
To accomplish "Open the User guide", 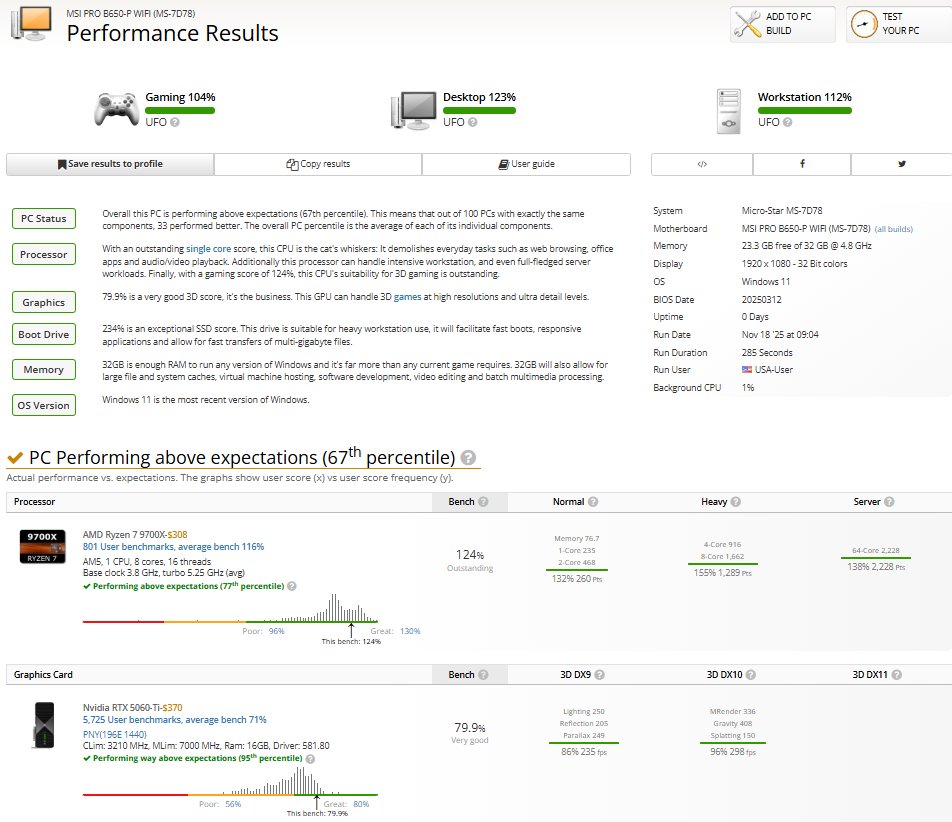I will pos(526,164).
